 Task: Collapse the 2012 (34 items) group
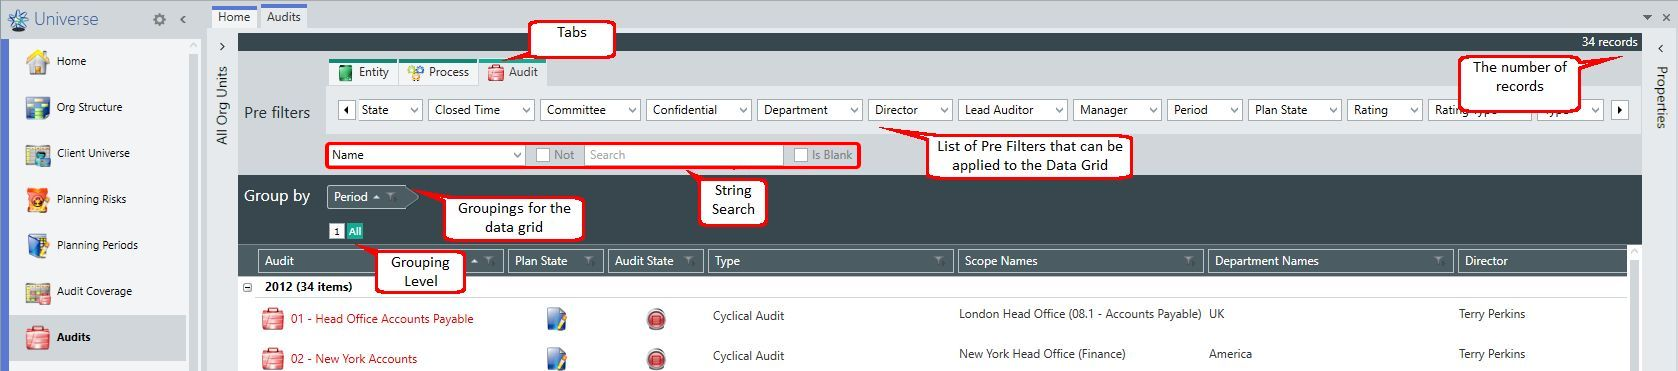pyautogui.click(x=247, y=287)
